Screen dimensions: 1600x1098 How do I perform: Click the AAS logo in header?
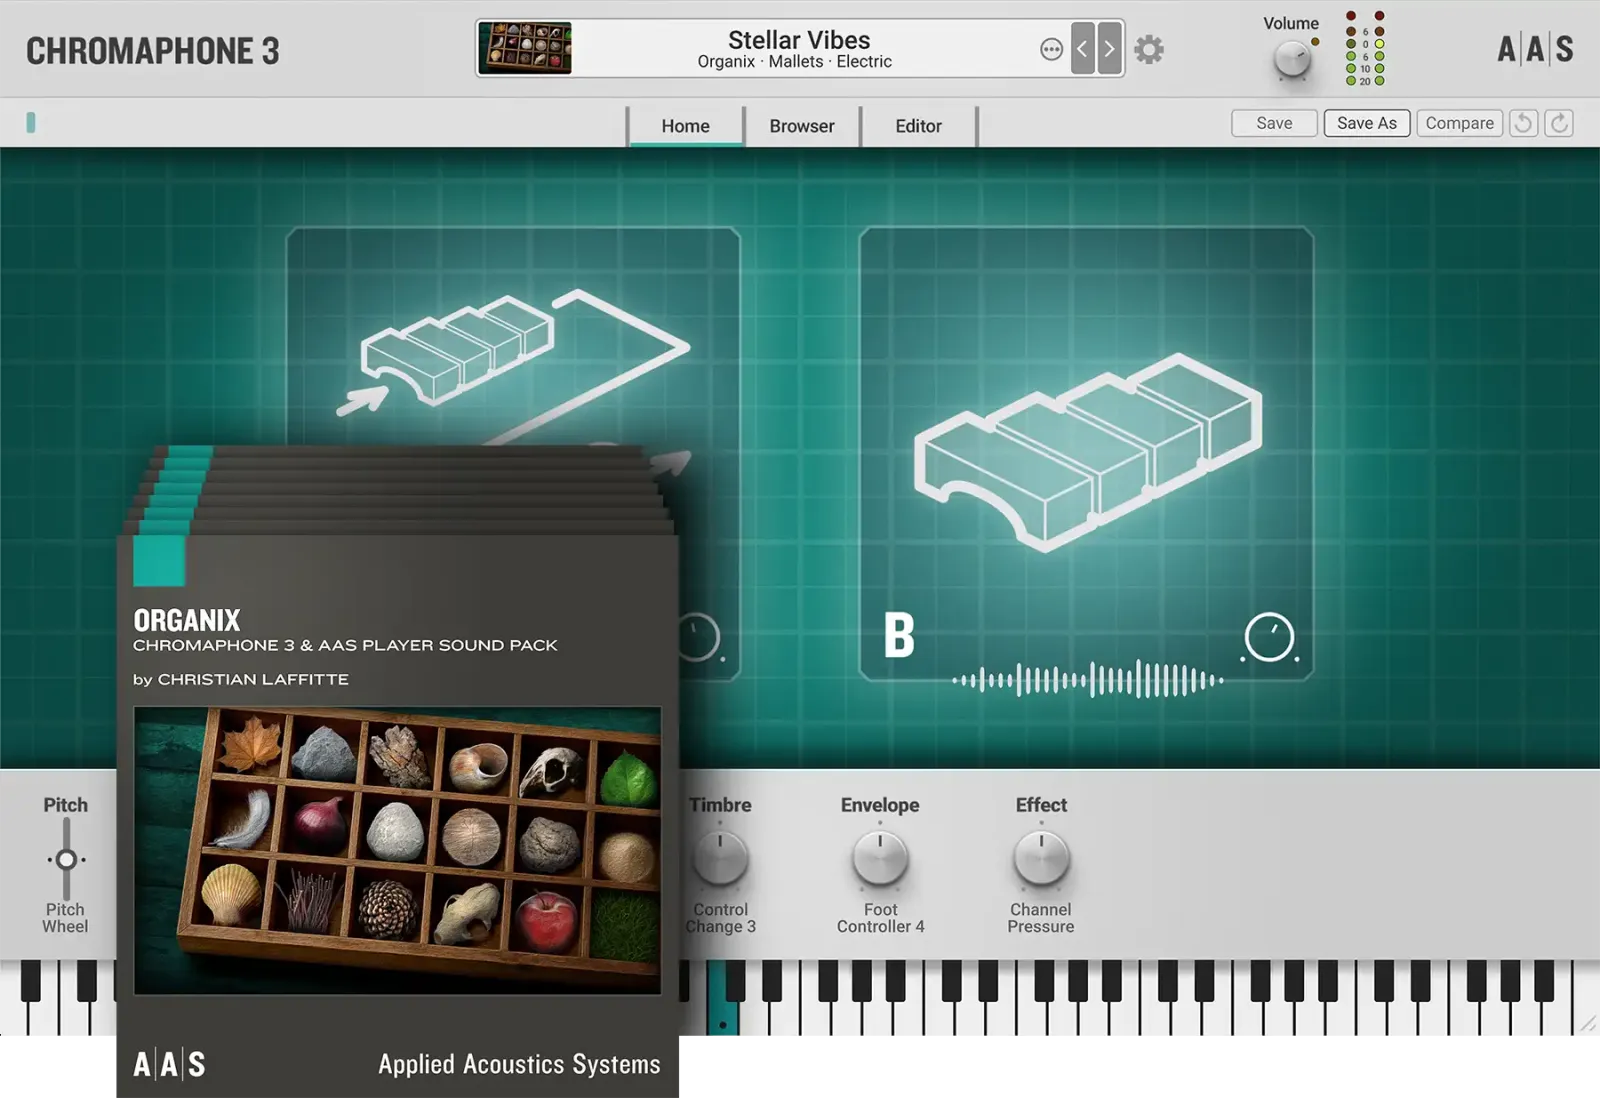click(x=1535, y=48)
